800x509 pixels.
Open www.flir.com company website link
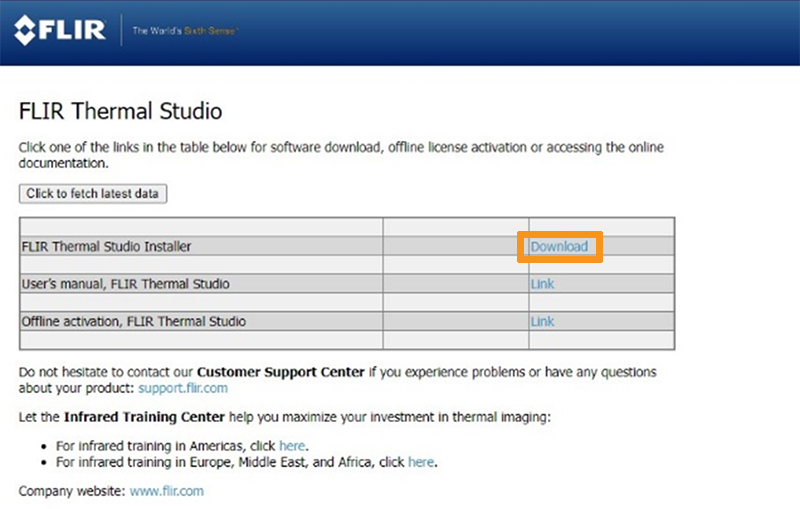pos(166,491)
